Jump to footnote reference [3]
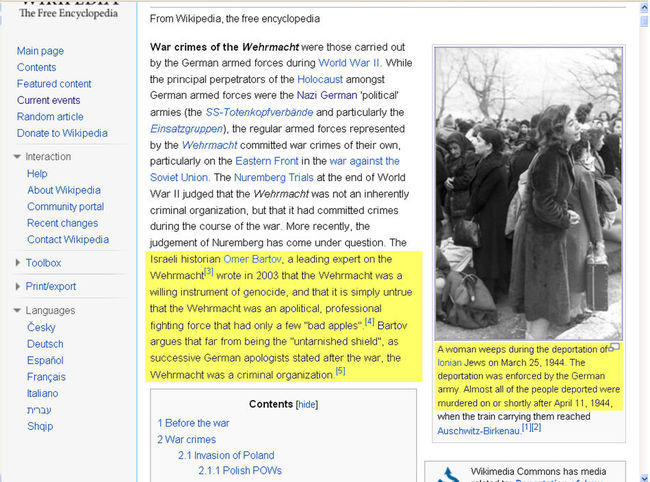This screenshot has width=650, height=482. 209,272
